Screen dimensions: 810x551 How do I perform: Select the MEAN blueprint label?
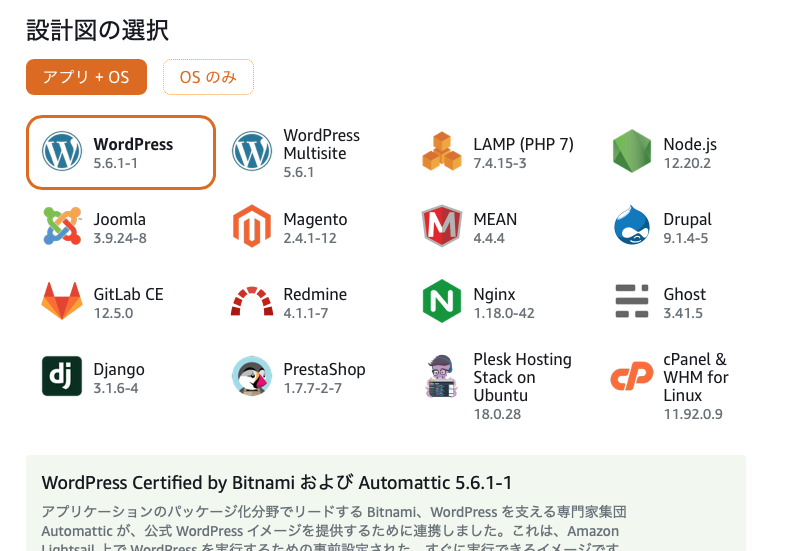(x=495, y=219)
